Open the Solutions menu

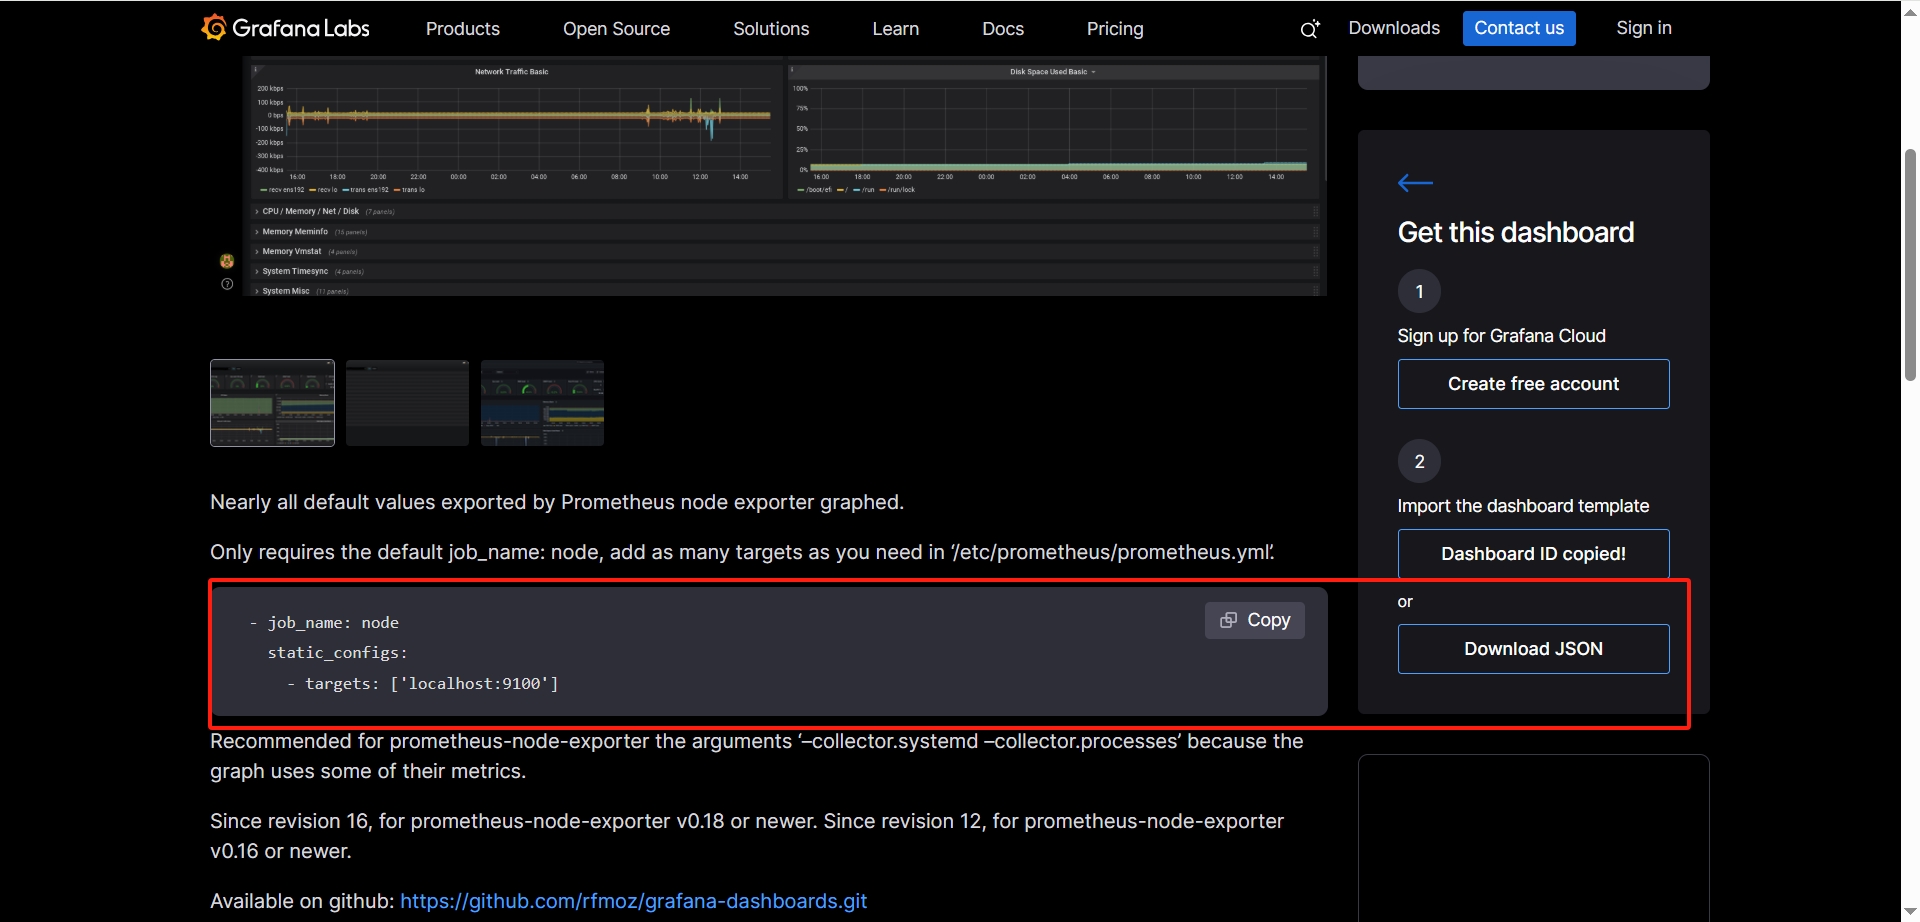point(770,29)
